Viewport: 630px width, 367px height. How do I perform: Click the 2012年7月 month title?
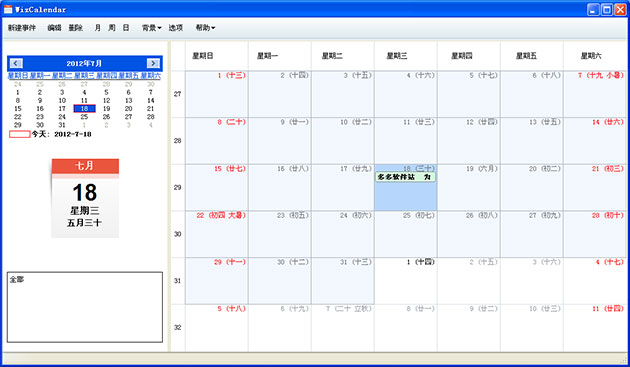pos(84,64)
